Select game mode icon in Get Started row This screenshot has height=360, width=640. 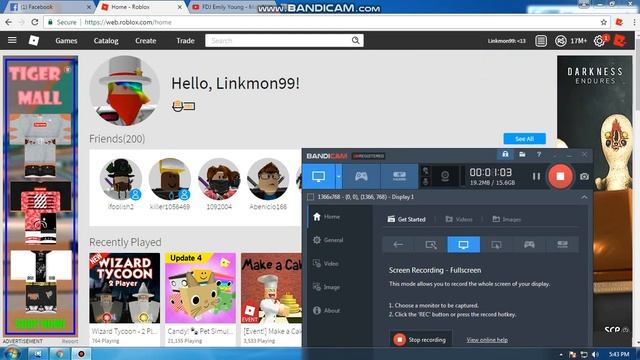click(529, 244)
